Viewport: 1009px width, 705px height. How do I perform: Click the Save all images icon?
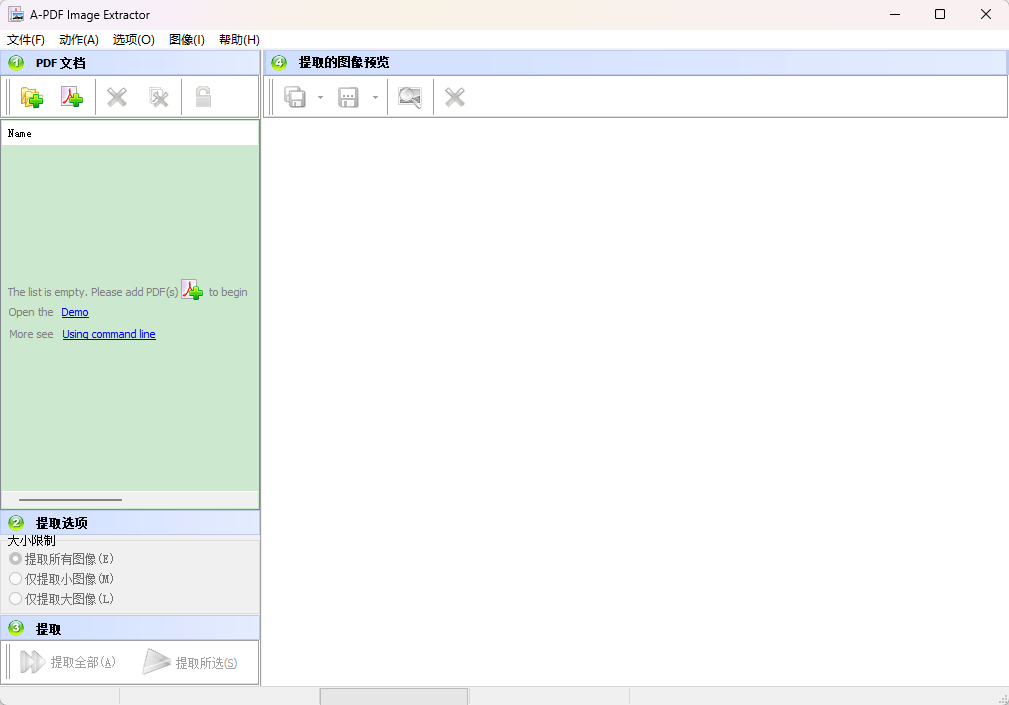coord(295,97)
